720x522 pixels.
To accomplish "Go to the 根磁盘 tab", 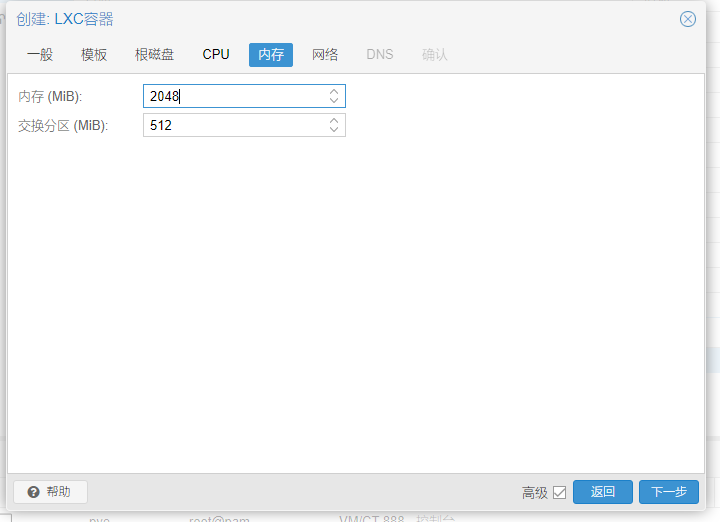I will point(154,55).
